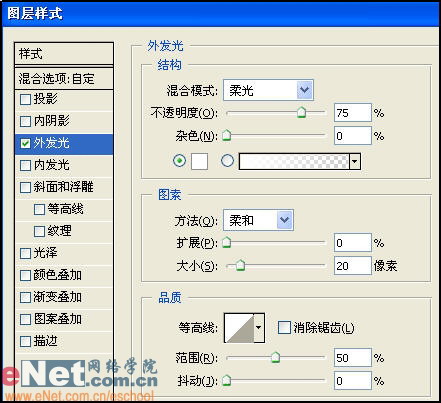The image size is (441, 403).
Task: Select the 内发光 style row label
Action: [52, 165]
